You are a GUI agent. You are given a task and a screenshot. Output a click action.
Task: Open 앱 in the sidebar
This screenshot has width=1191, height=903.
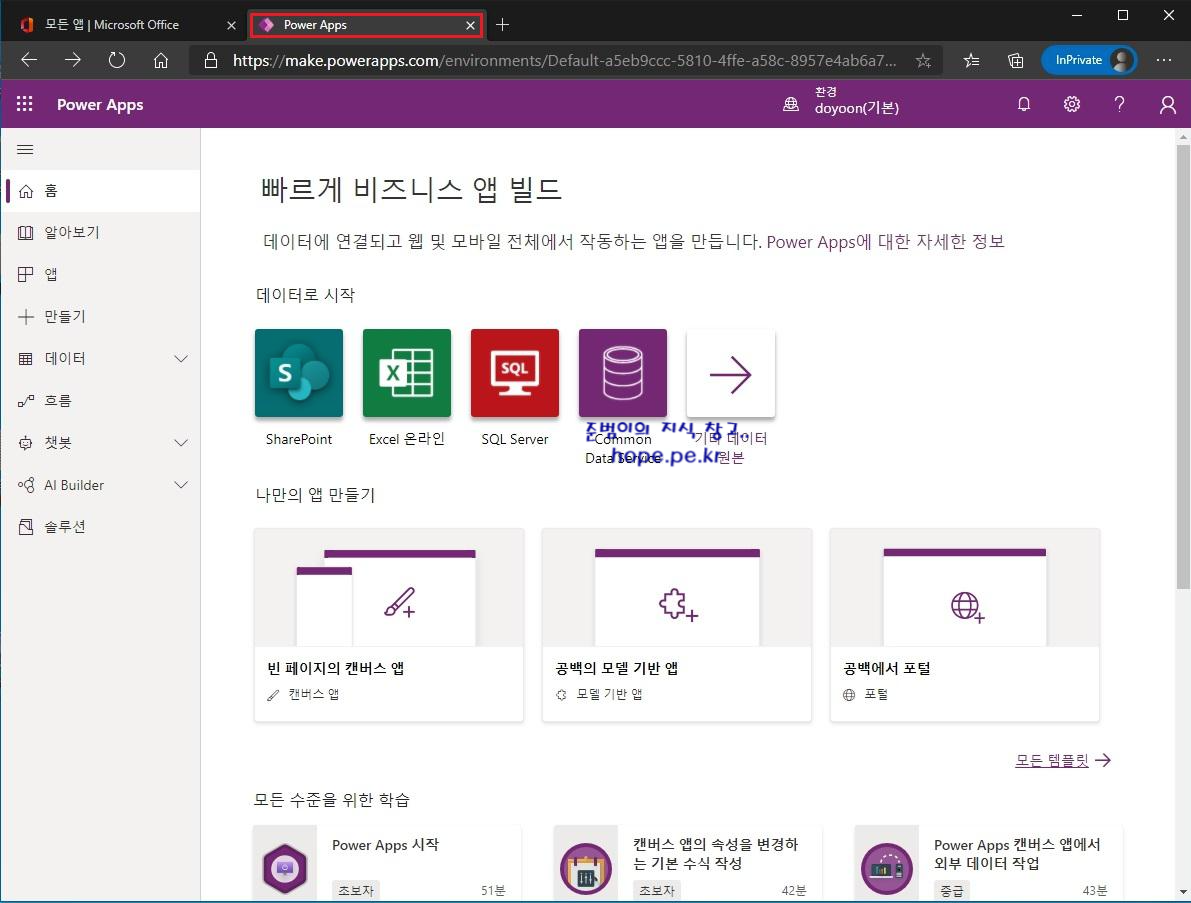click(x=101, y=274)
